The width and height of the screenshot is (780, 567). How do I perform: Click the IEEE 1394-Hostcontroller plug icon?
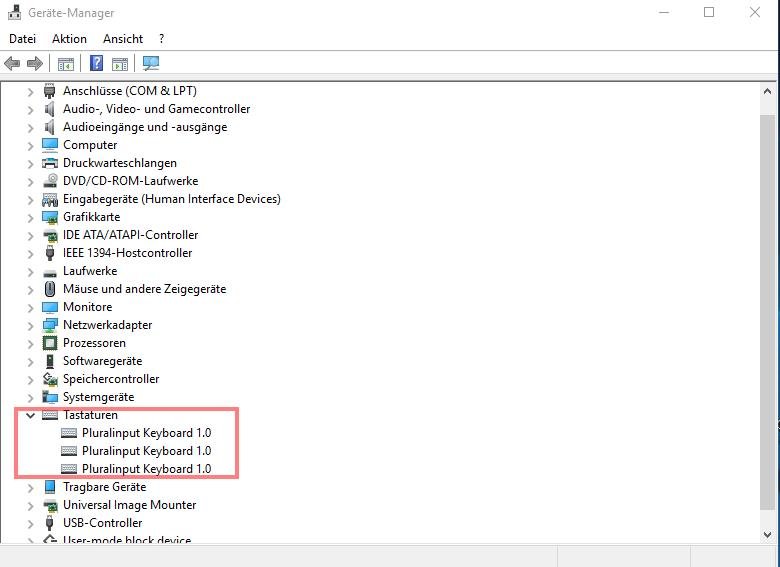(x=49, y=253)
